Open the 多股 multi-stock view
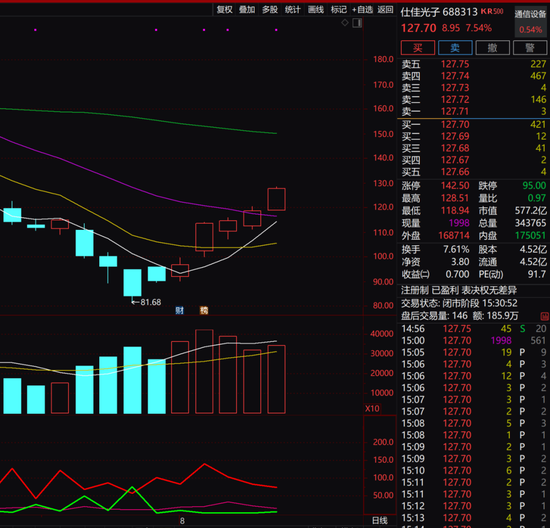This screenshot has width=550, height=528. 270,9
